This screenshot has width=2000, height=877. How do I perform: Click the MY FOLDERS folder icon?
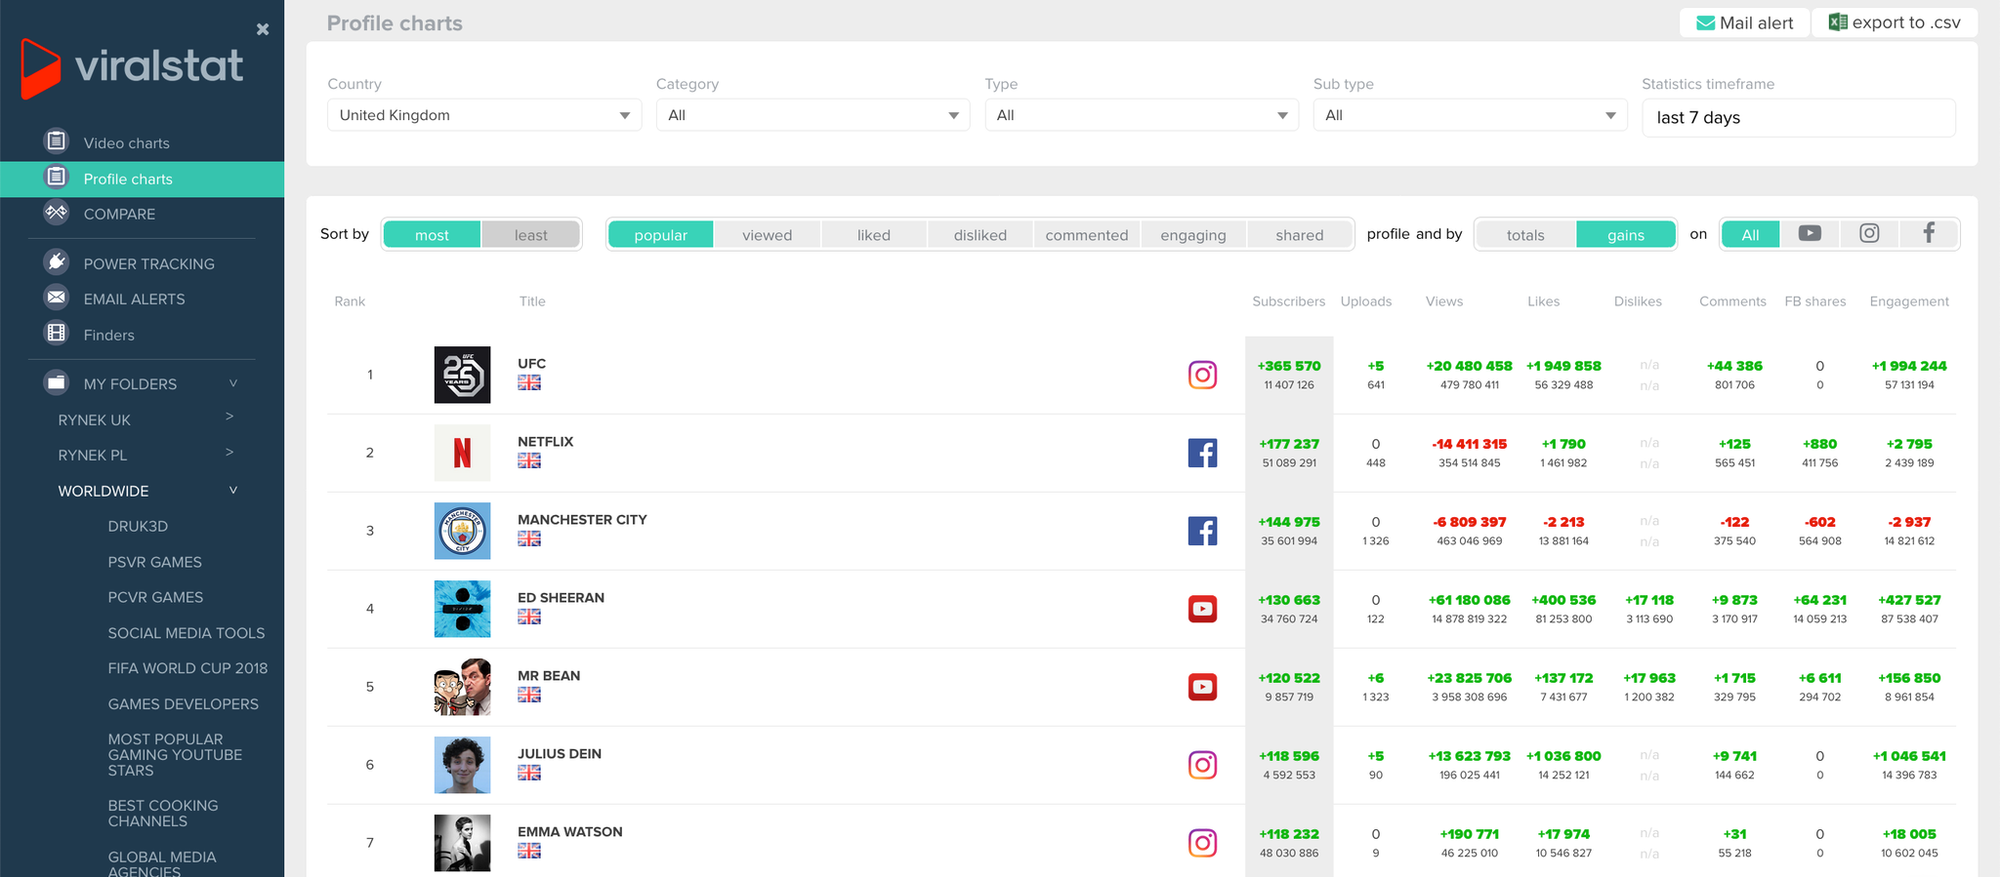click(x=57, y=382)
